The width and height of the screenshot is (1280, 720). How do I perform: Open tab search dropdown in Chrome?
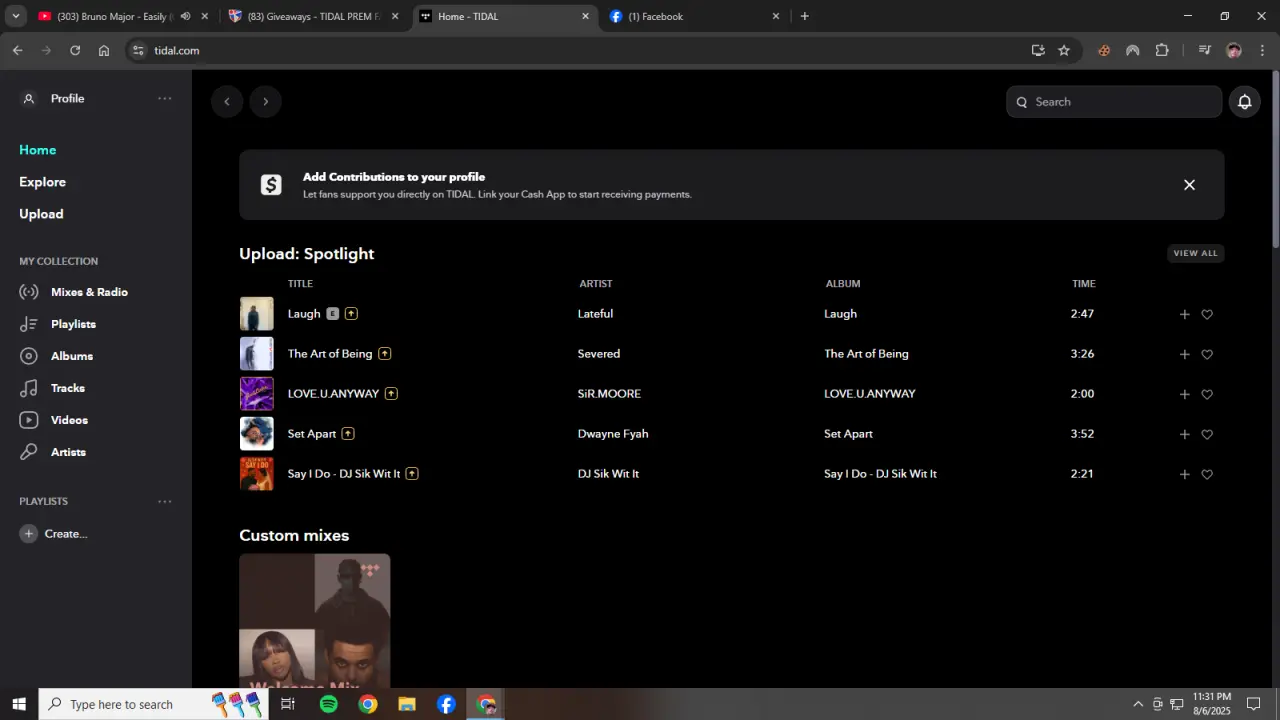click(x=16, y=16)
